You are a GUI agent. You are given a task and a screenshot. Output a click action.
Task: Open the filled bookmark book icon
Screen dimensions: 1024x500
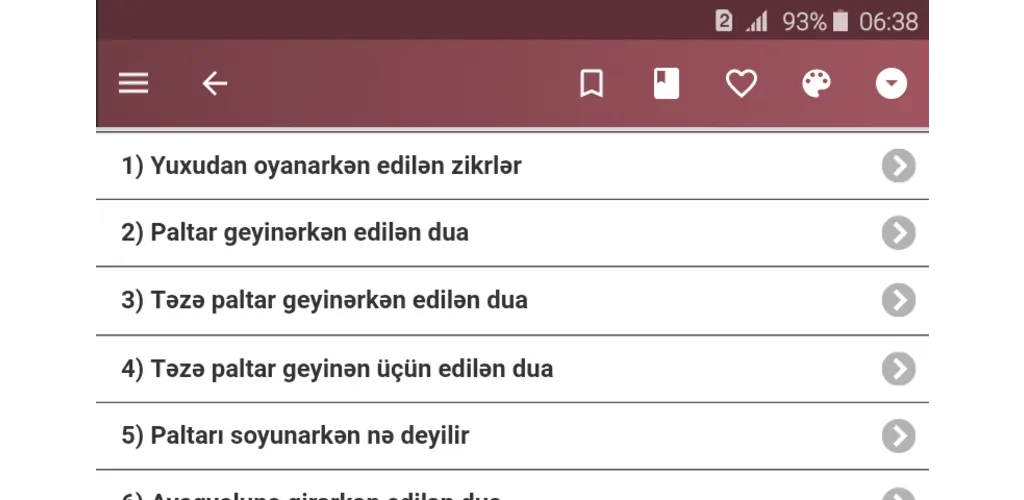pos(666,84)
